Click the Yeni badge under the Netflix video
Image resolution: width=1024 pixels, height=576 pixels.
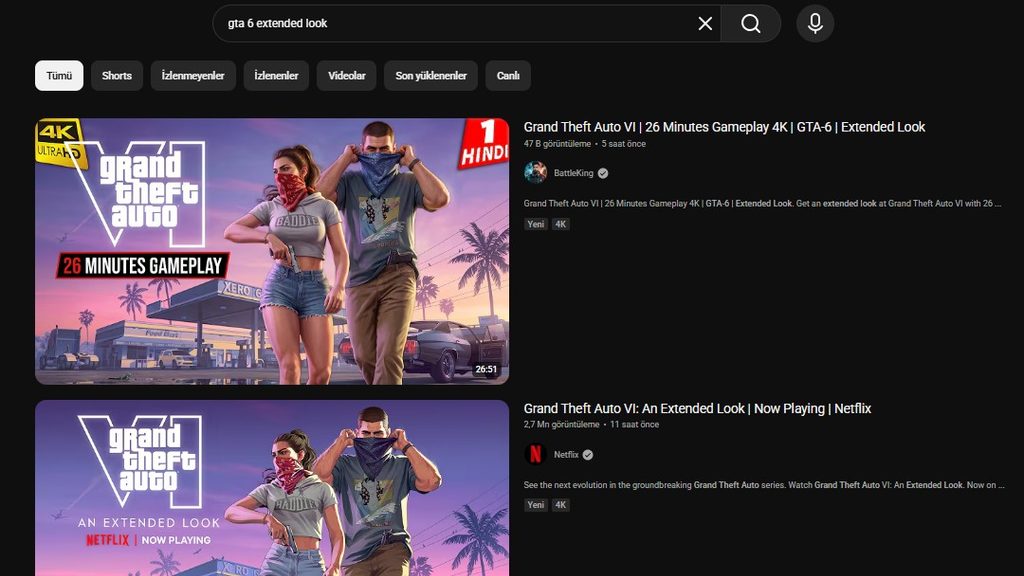pyautogui.click(x=536, y=505)
